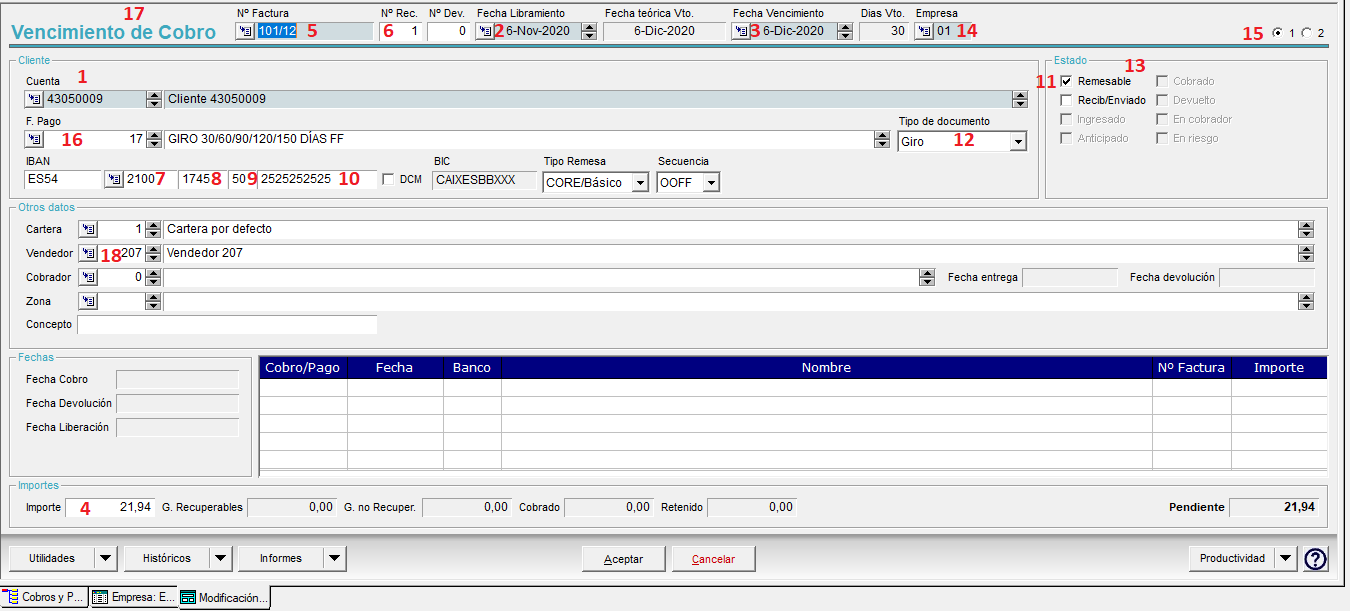Click spinner at end of GIRO payment description
Image resolution: width=1350 pixels, height=611 pixels.
[x=881, y=139]
